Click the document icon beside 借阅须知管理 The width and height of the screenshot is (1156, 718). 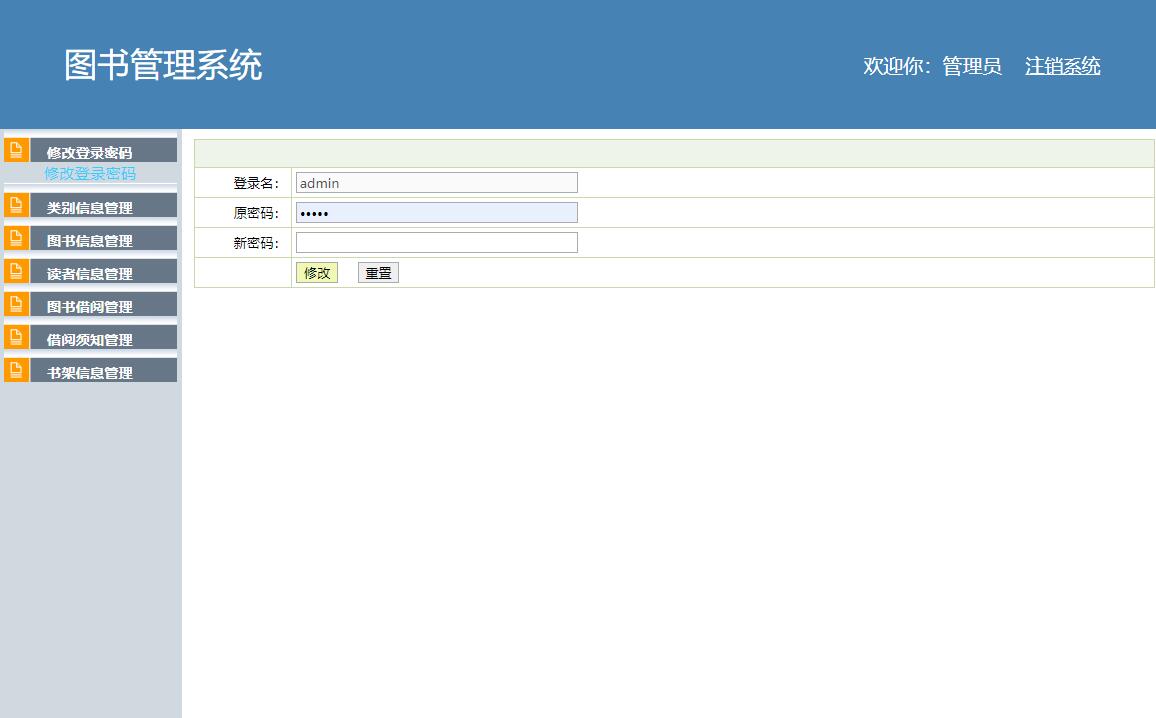pos(15,337)
